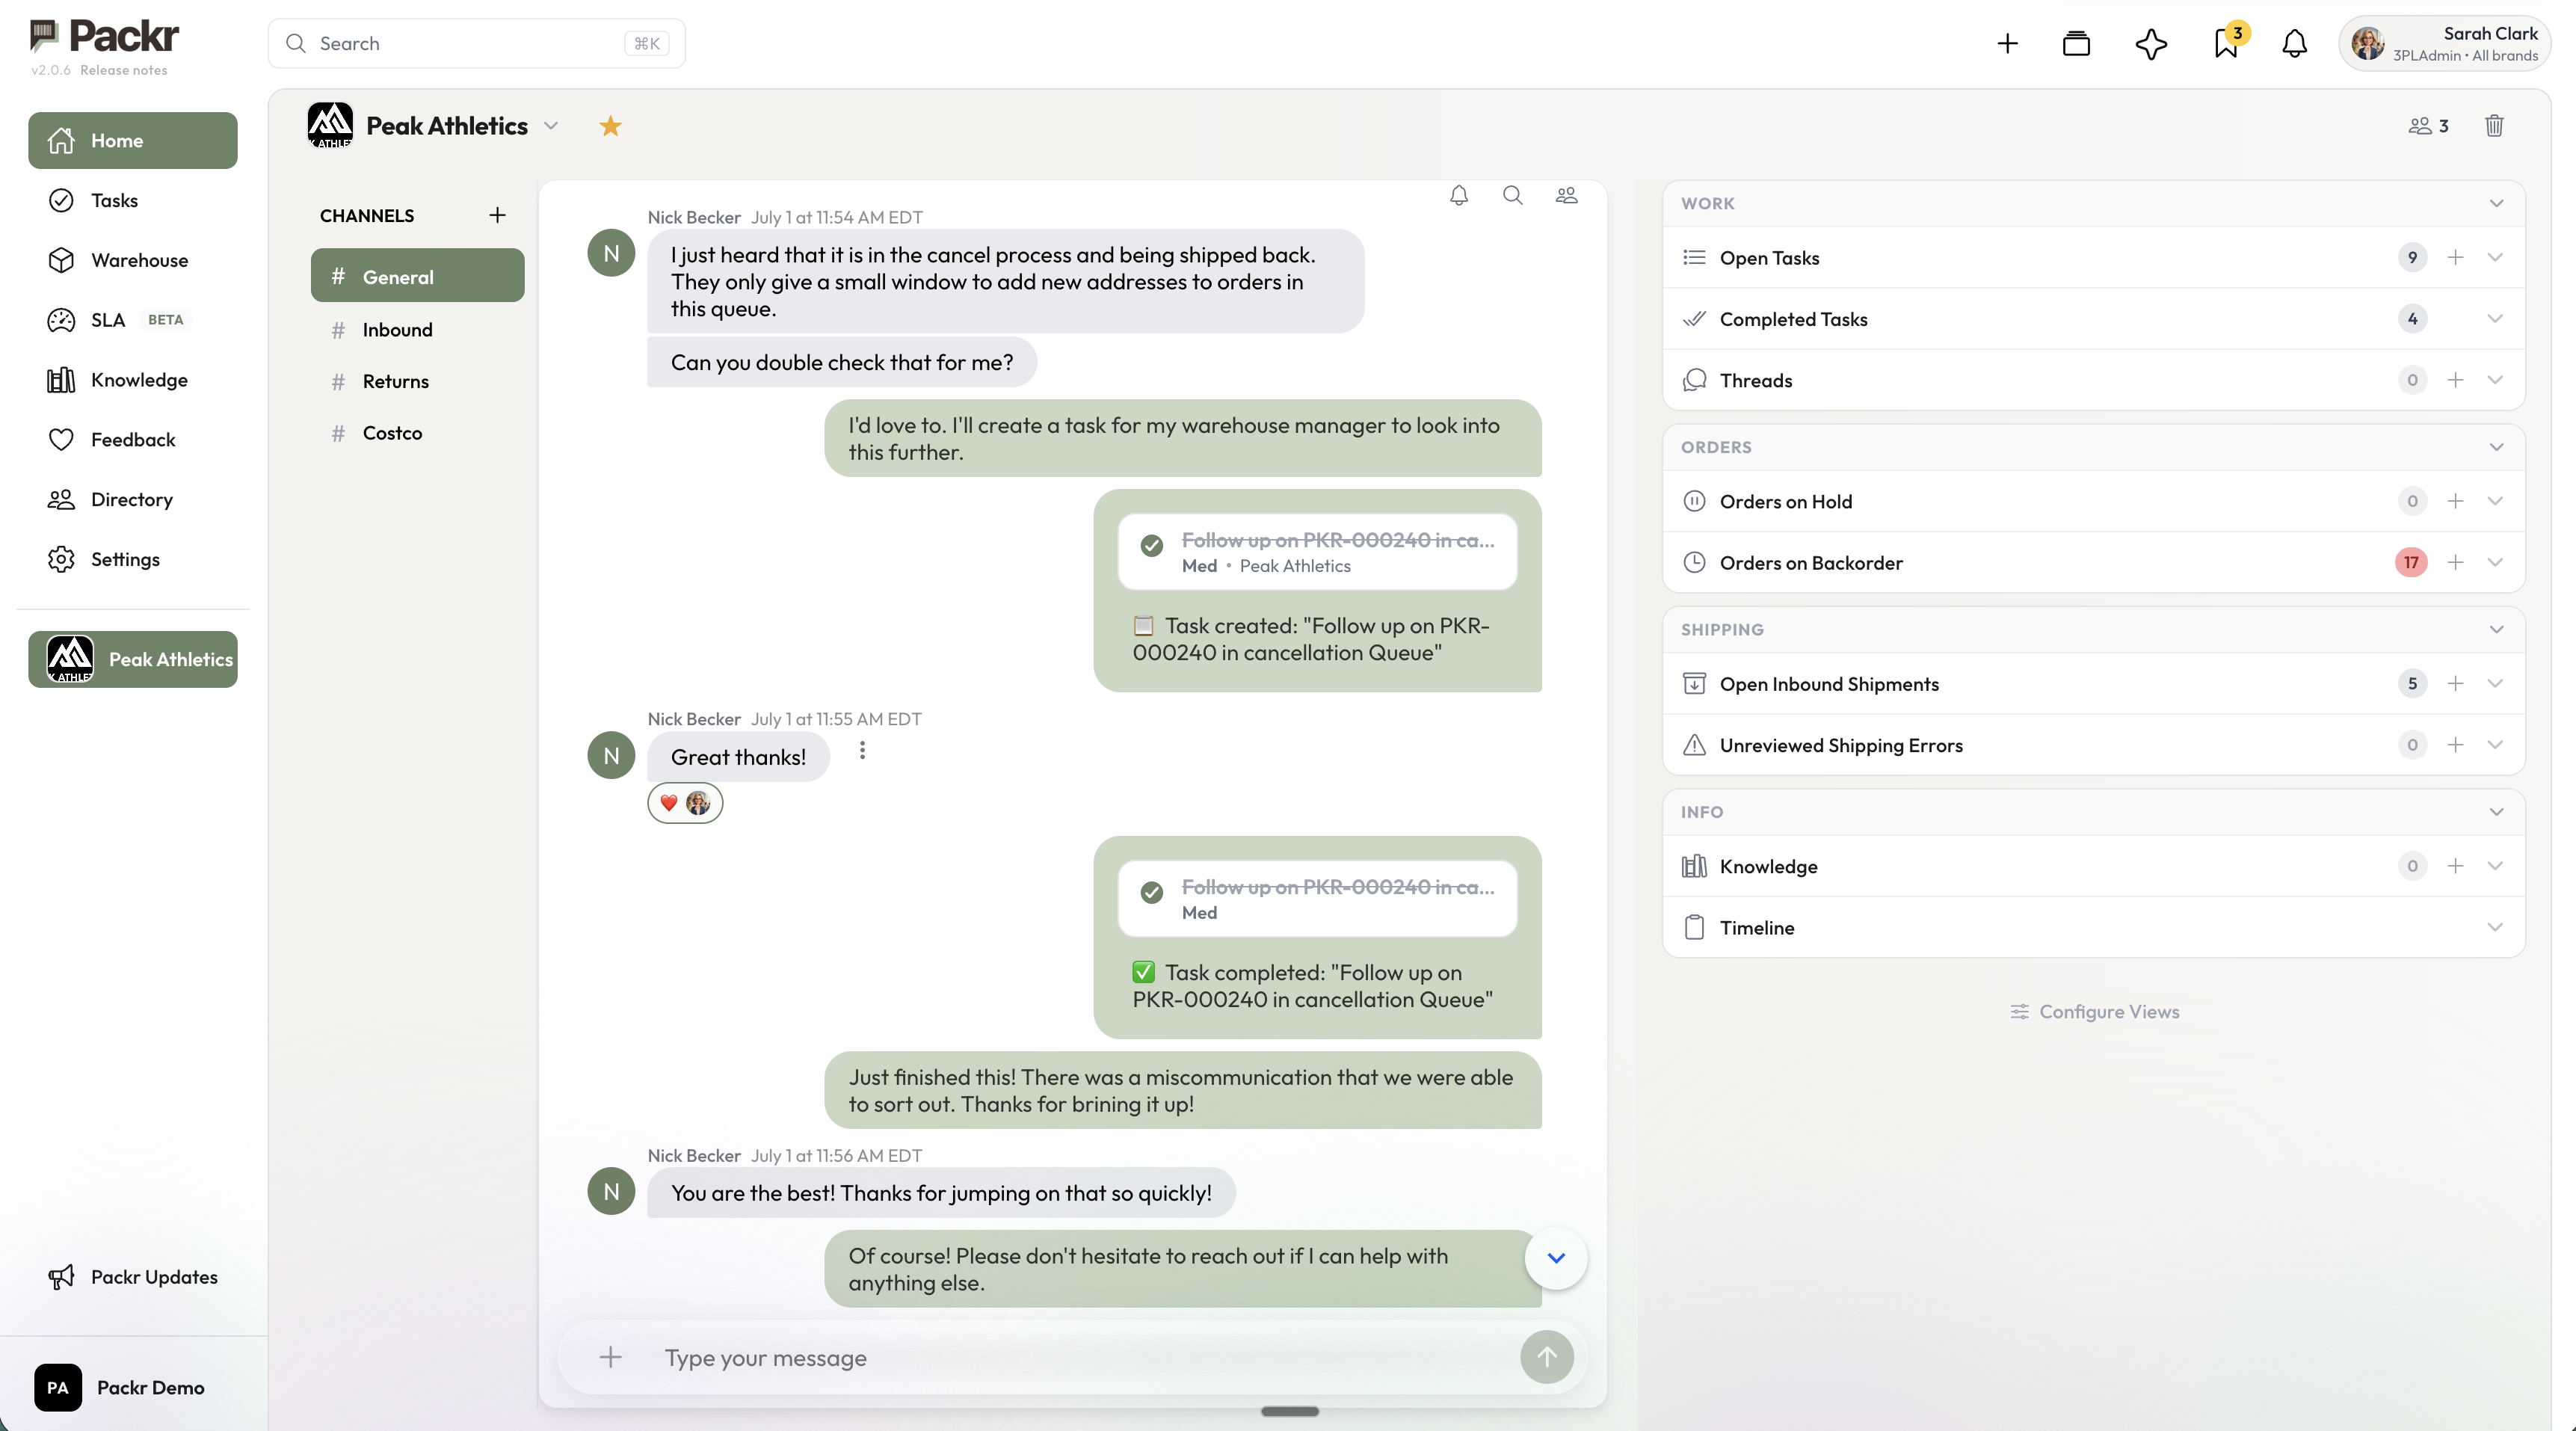Open SLA beta page in sidebar

click(133, 320)
